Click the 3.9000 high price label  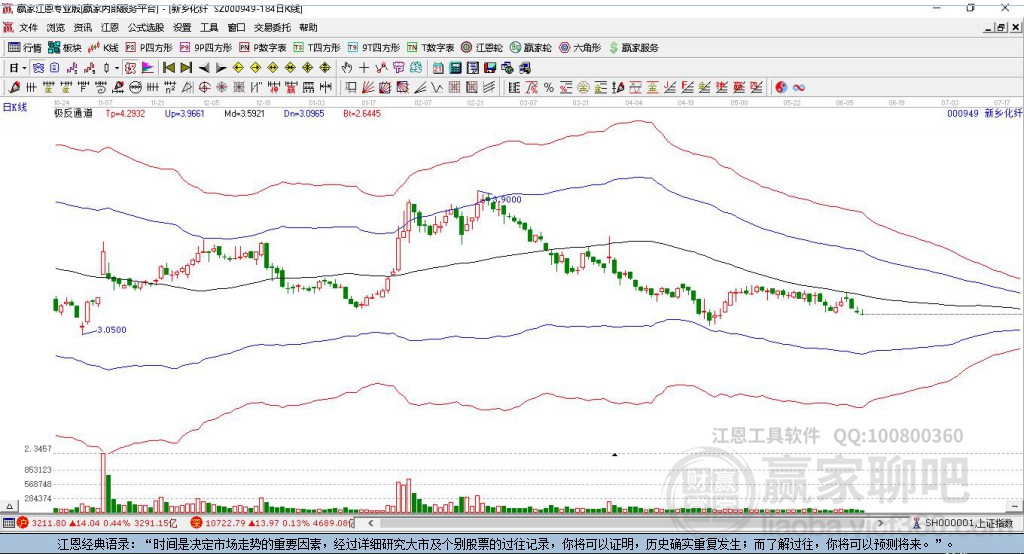click(x=507, y=199)
